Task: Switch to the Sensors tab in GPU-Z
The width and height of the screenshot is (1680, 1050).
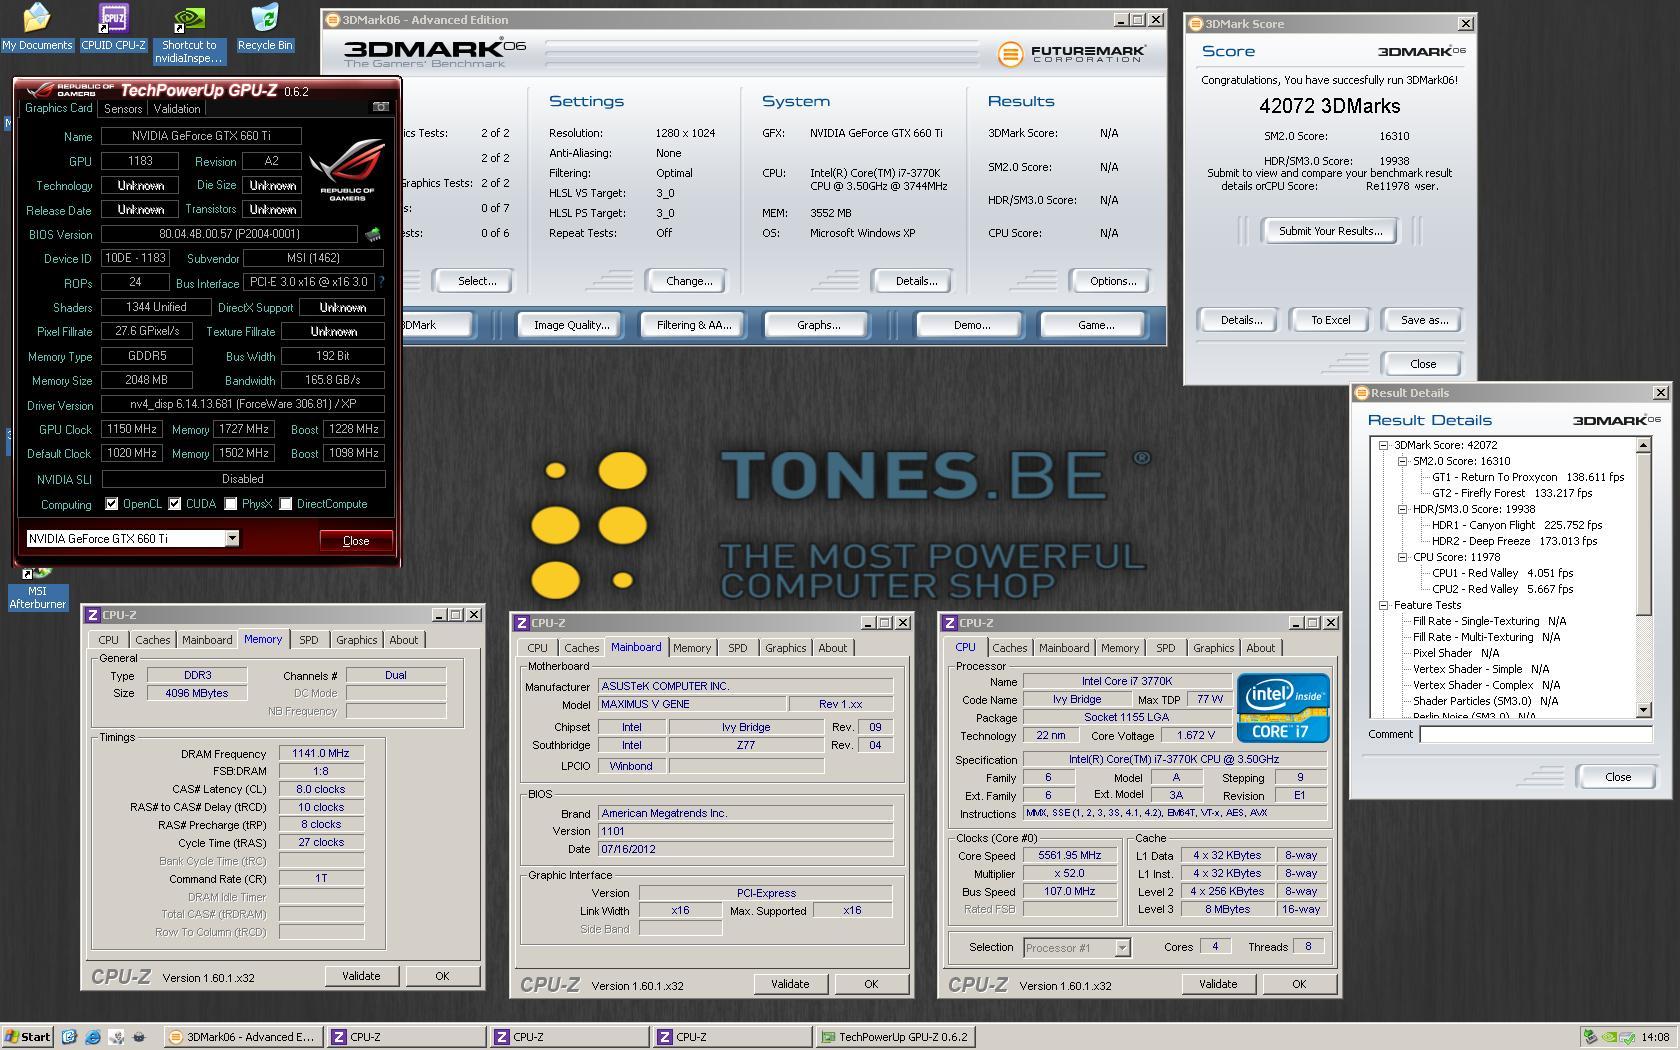Action: (x=123, y=109)
